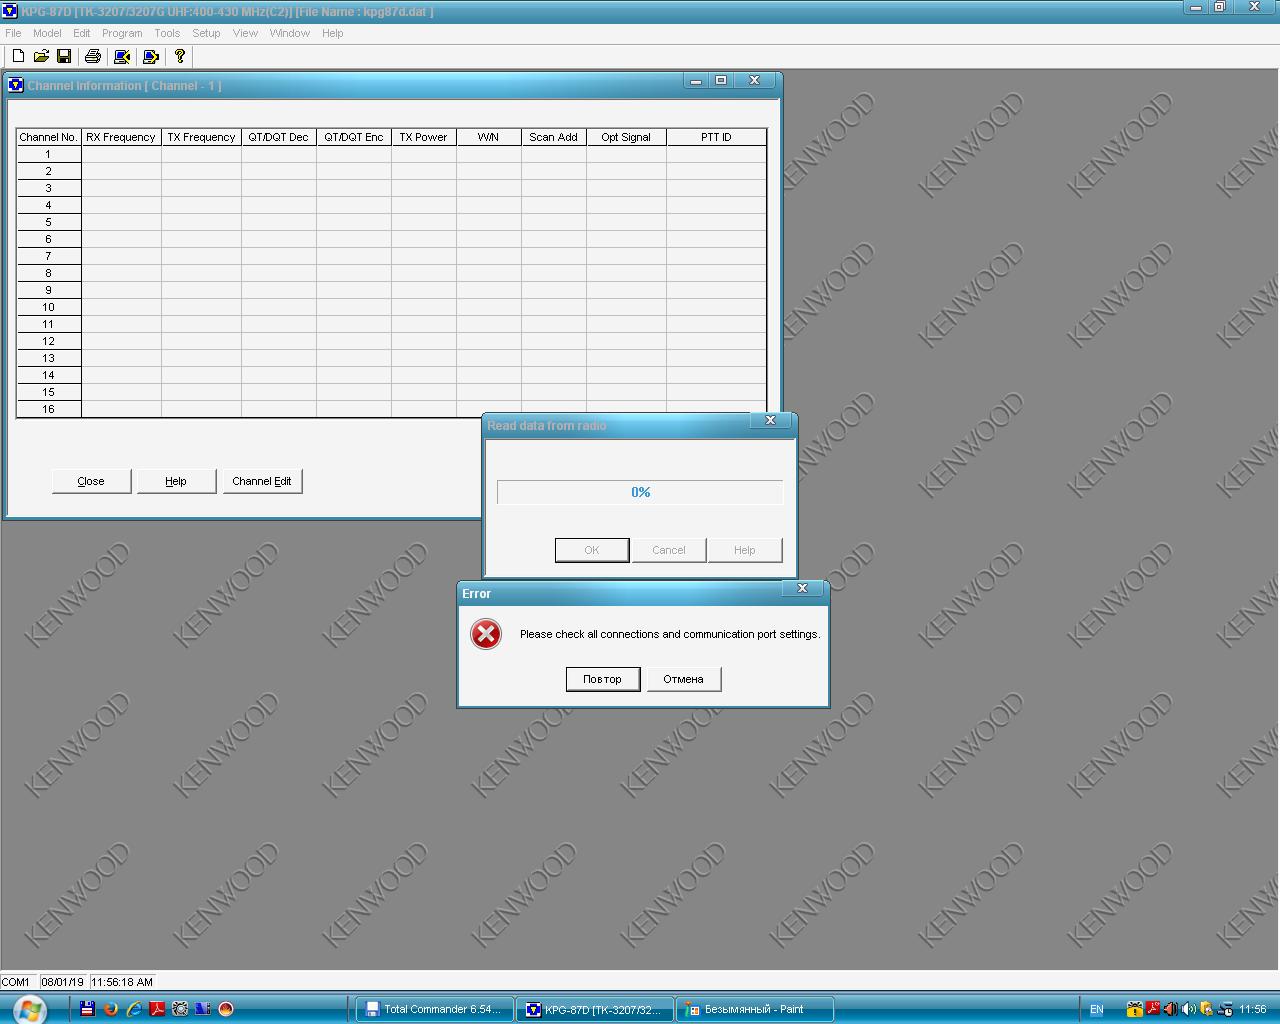
Task: Close the Read data from radio dialog
Action: pyautogui.click(x=770, y=420)
